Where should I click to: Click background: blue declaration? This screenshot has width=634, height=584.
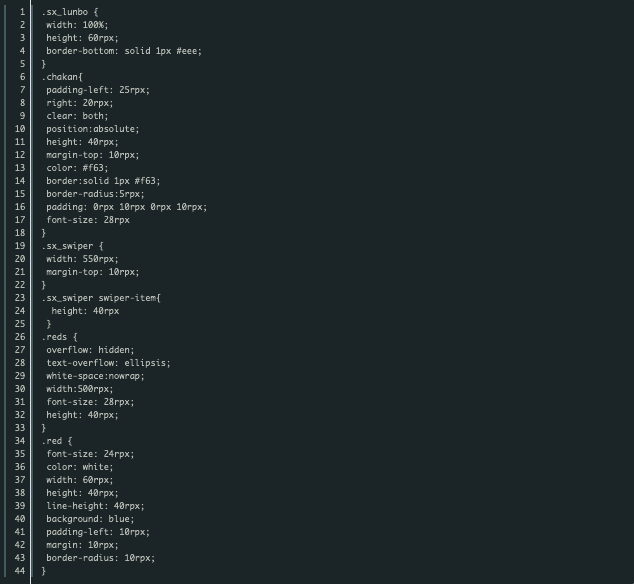90,519
